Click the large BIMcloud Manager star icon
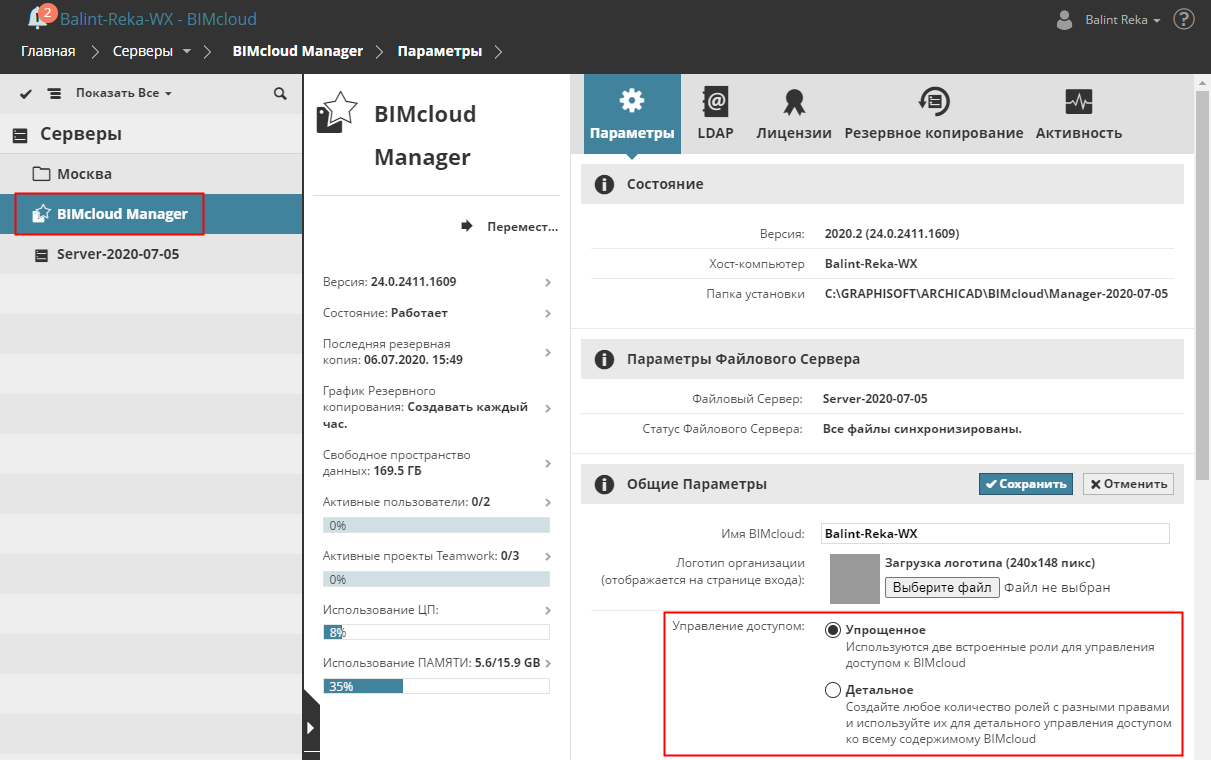The height and width of the screenshot is (760, 1211). point(336,111)
